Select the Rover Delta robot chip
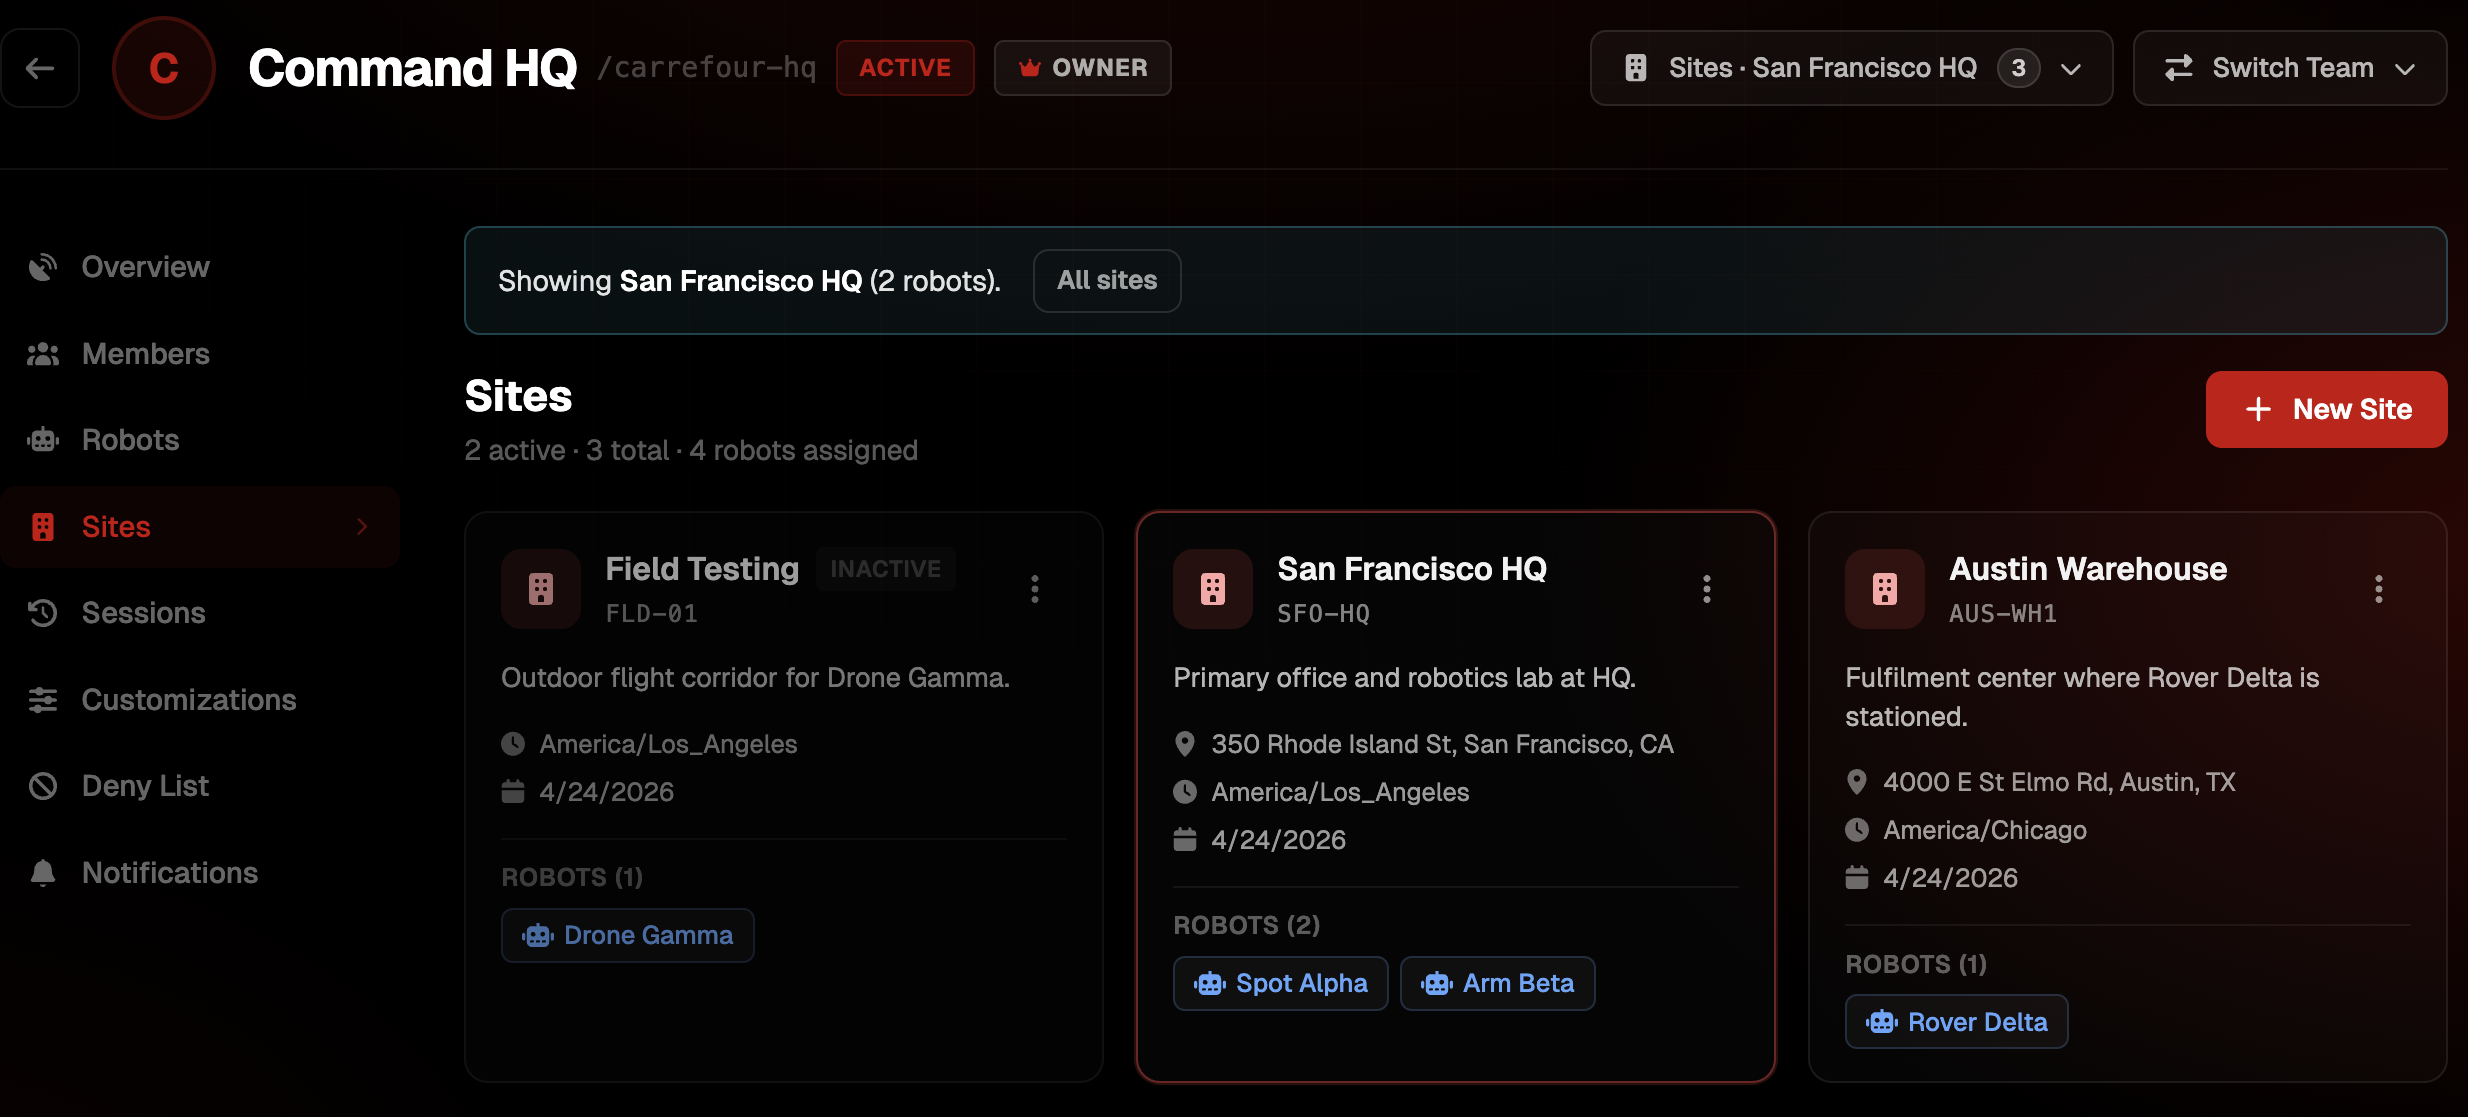 point(1956,1022)
